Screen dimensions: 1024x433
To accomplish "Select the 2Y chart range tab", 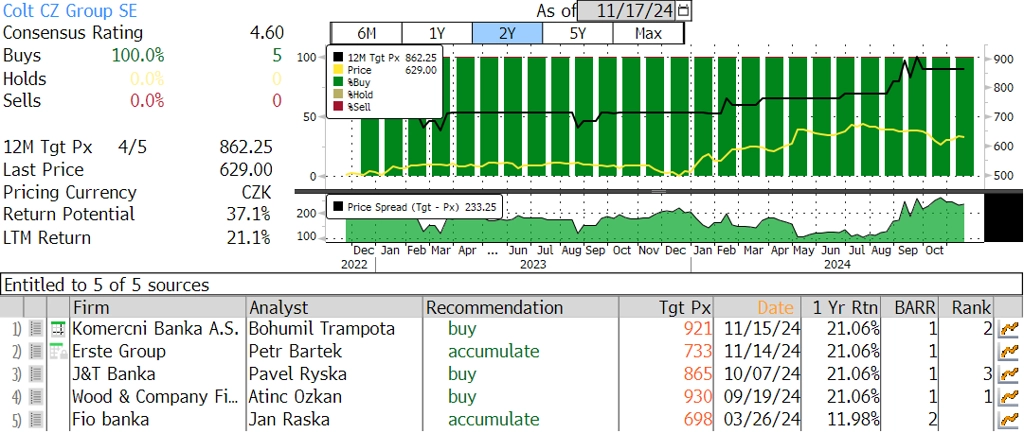I will tap(507, 33).
